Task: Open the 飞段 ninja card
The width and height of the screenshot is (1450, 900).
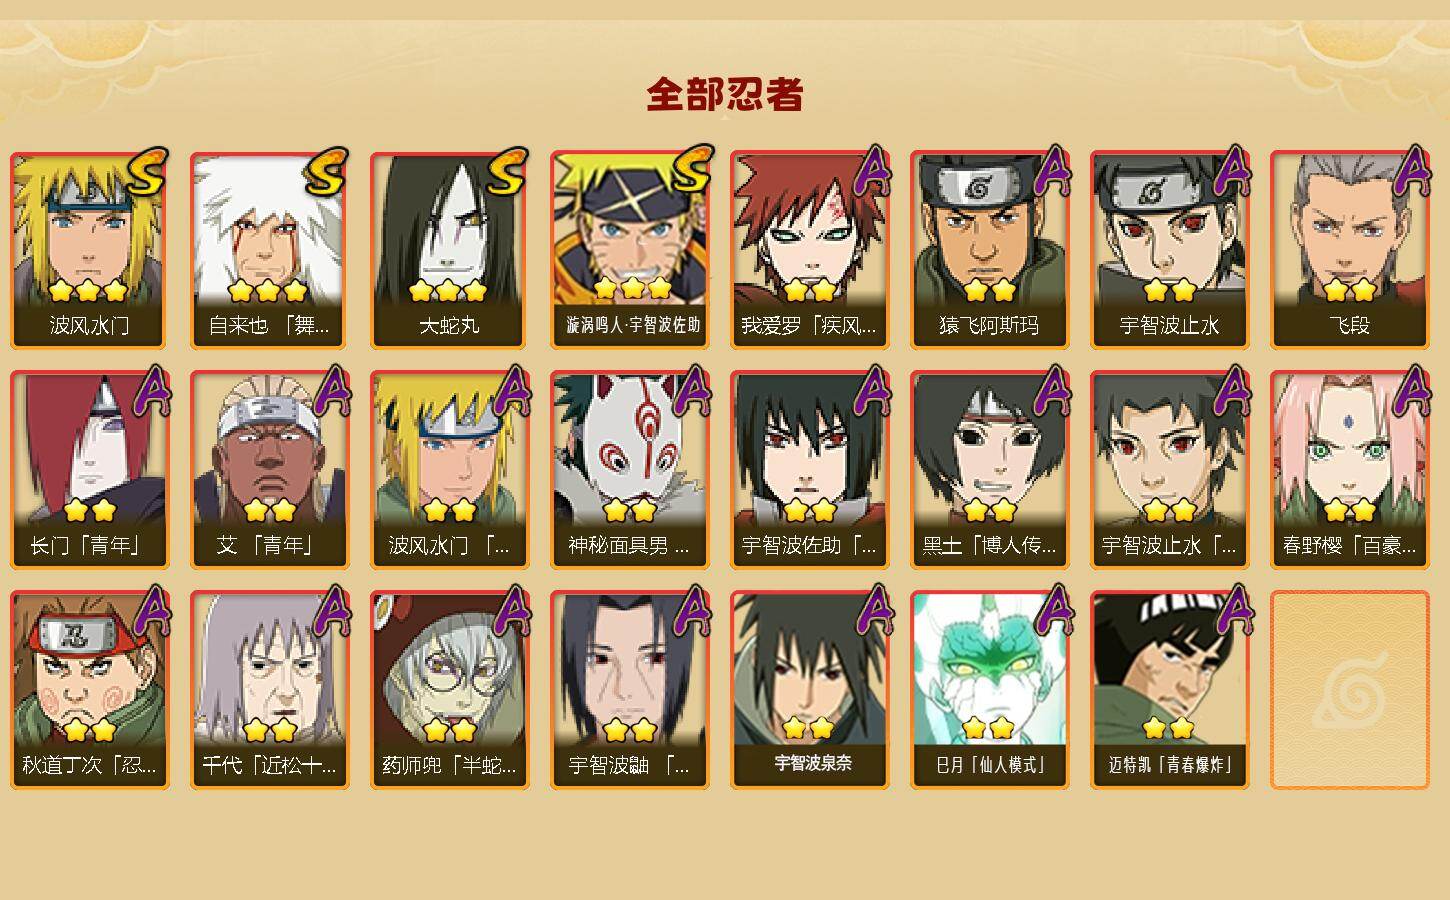Action: (x=1349, y=250)
